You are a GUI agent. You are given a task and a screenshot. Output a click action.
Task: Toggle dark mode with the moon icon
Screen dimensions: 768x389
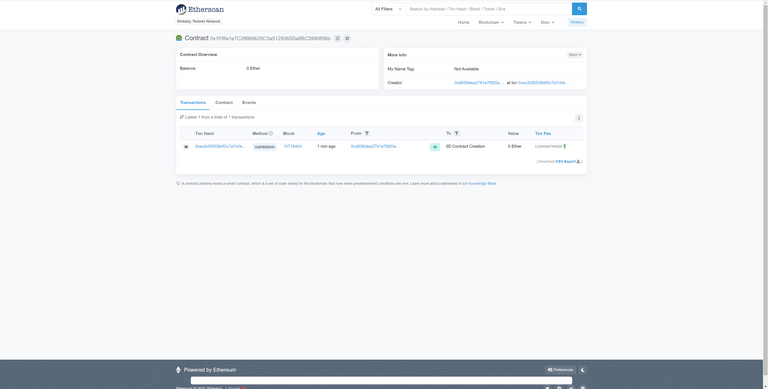pos(583,370)
